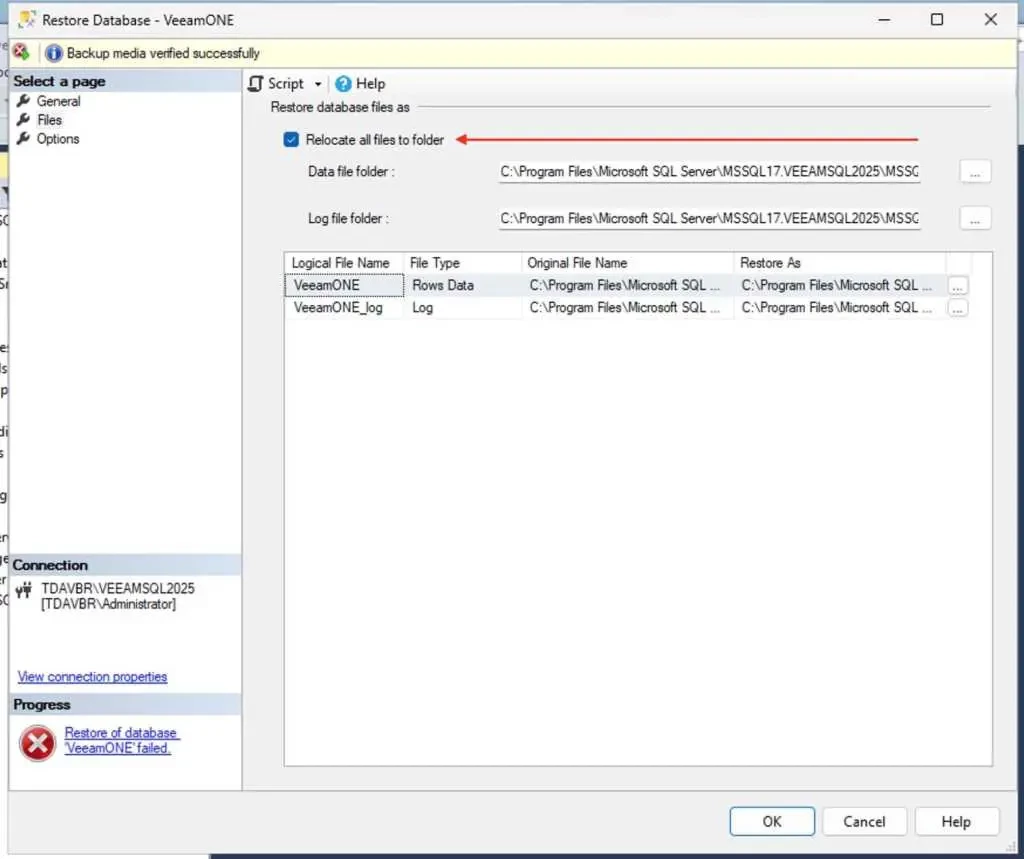Click the Restore As column header
Viewport: 1024px width, 859px height.
pos(840,263)
